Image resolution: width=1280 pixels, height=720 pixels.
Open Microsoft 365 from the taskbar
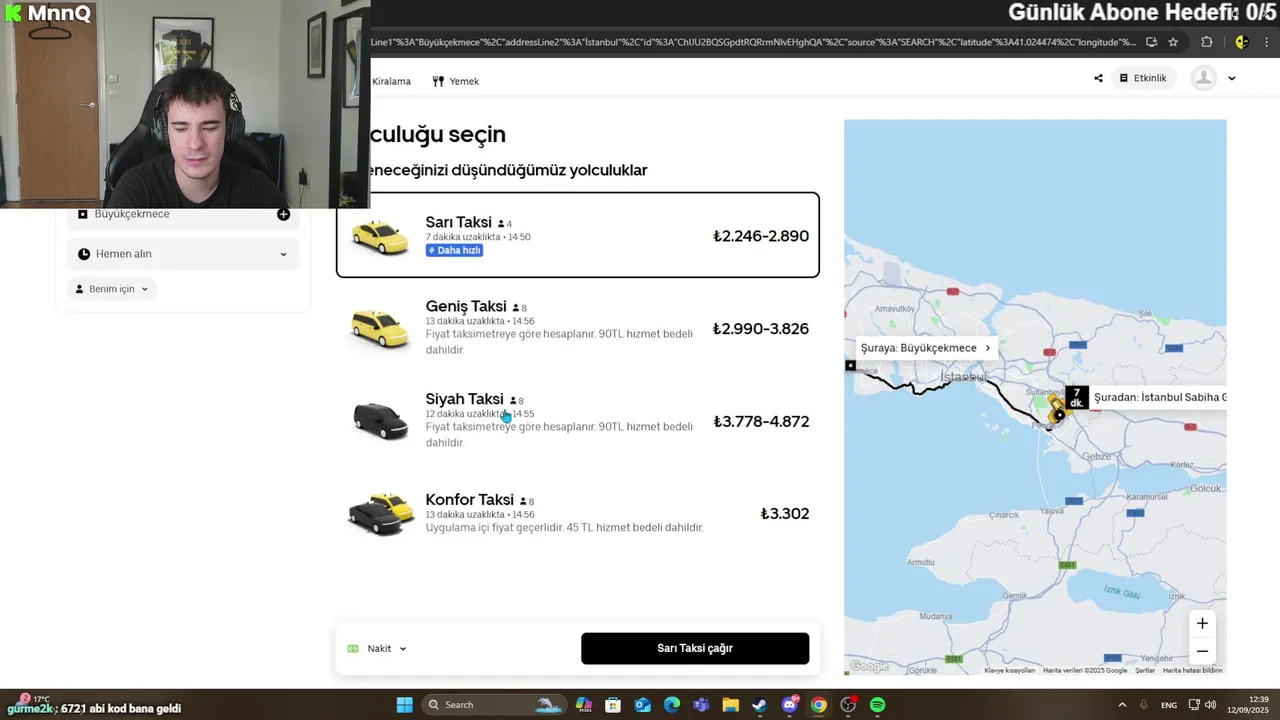click(583, 705)
